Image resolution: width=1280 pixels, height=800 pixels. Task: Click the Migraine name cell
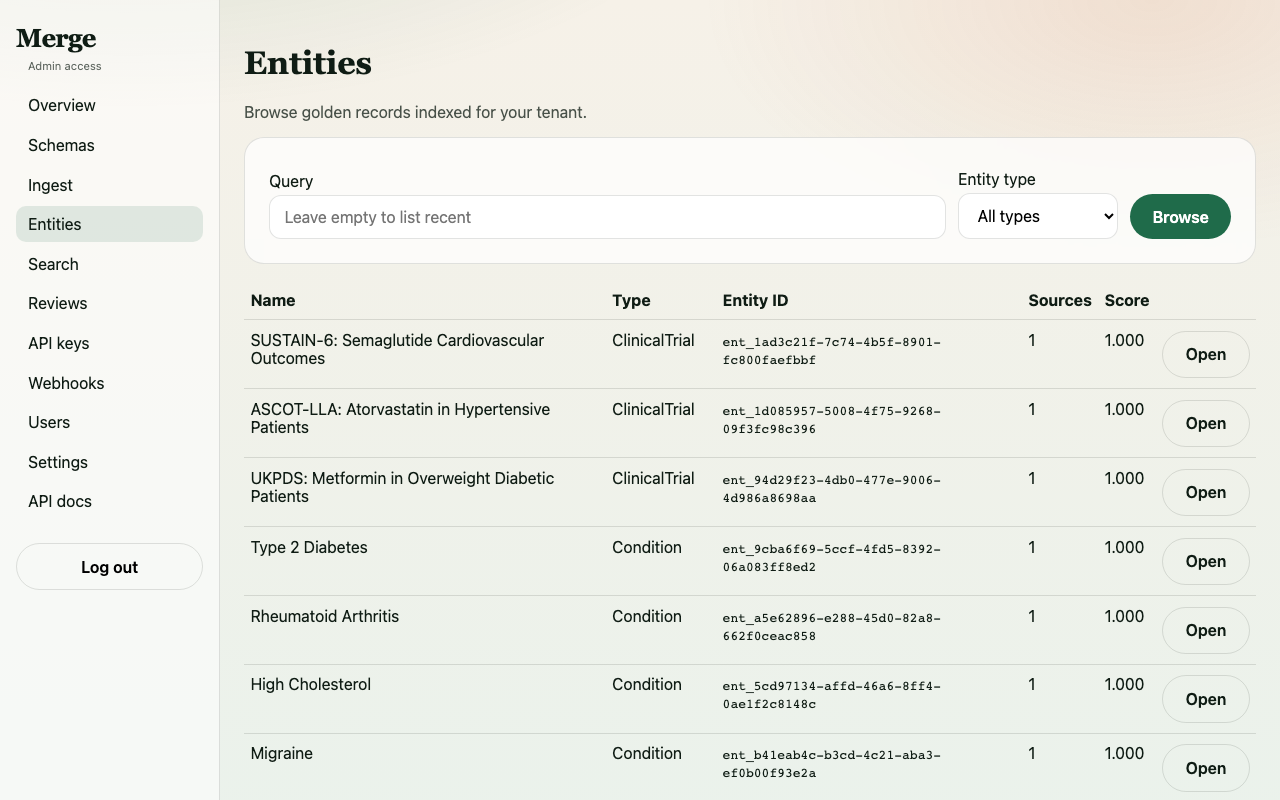281,753
